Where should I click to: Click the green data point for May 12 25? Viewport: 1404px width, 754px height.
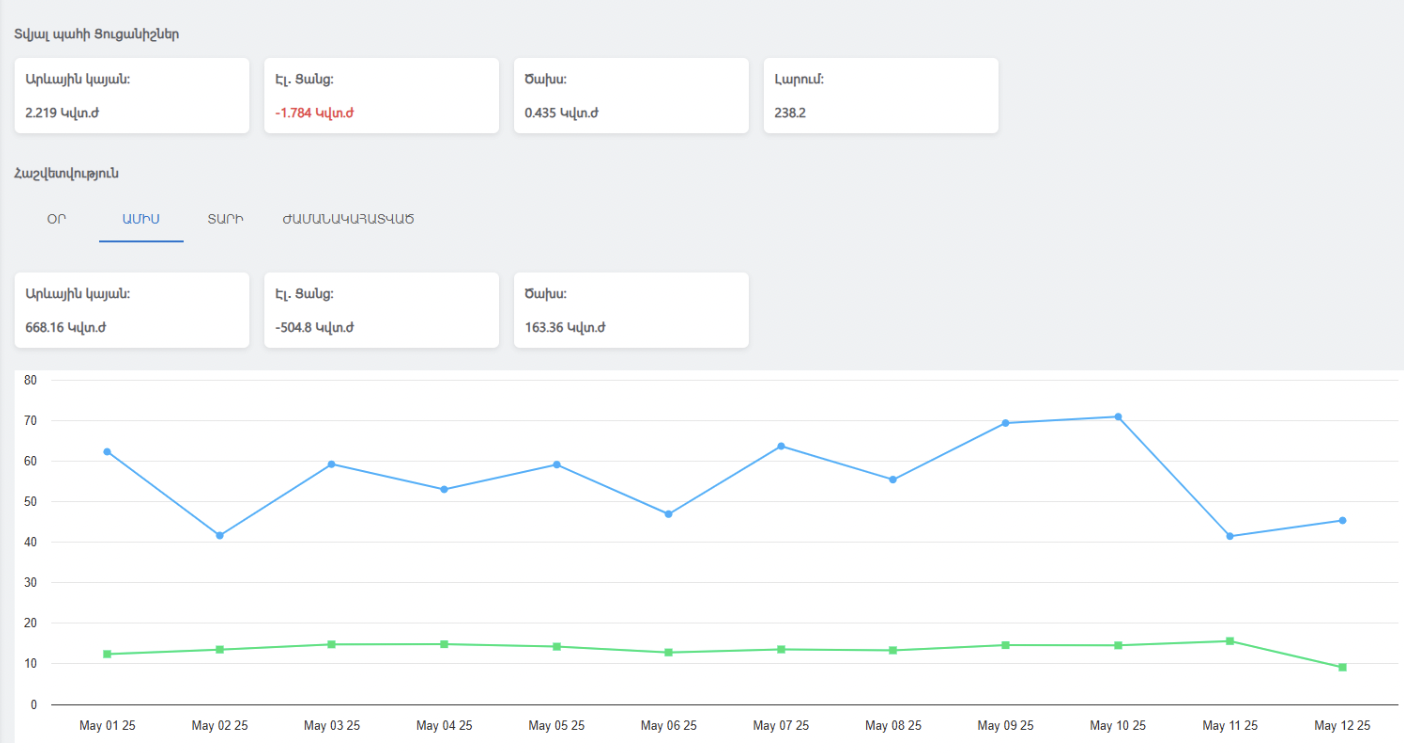click(x=1342, y=667)
